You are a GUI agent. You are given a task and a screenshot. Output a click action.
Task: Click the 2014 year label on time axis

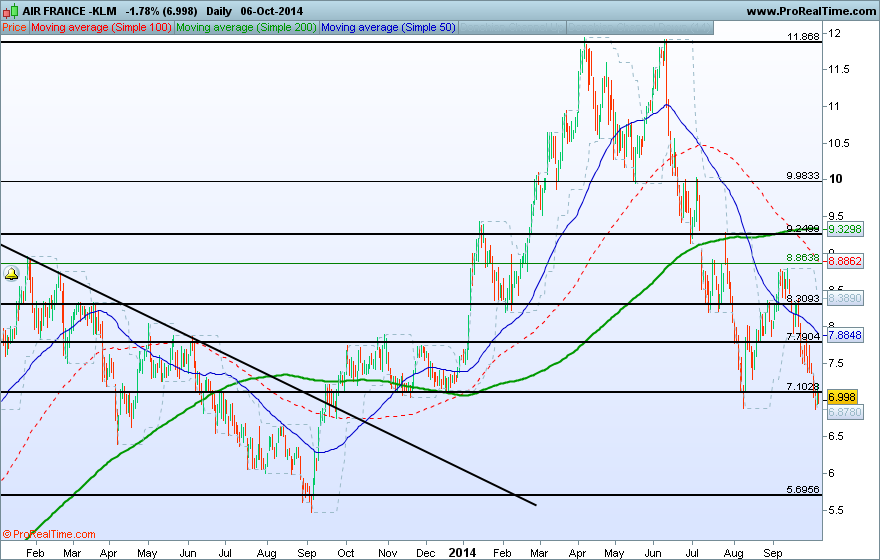[x=462, y=553]
